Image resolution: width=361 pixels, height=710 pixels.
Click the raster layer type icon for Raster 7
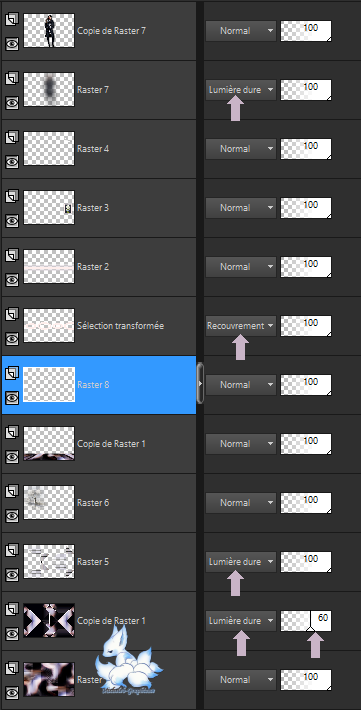pyautogui.click(x=11, y=78)
